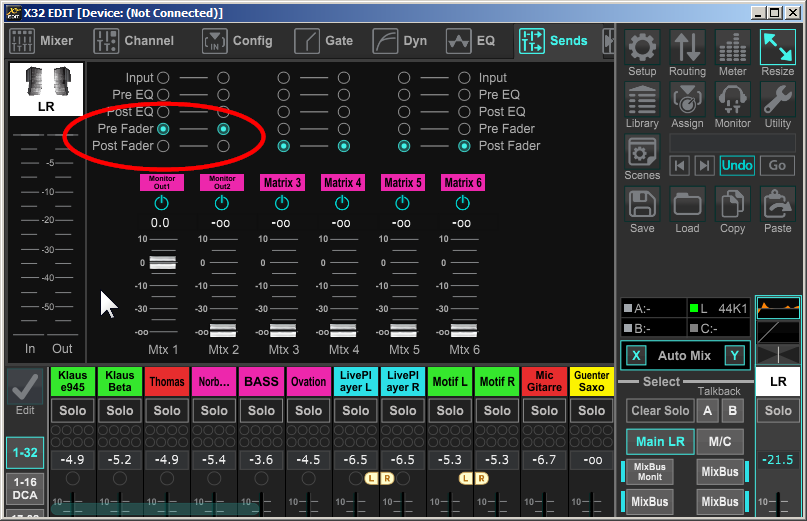Select Pre Fader tap for Mtx 6

coord(464,129)
